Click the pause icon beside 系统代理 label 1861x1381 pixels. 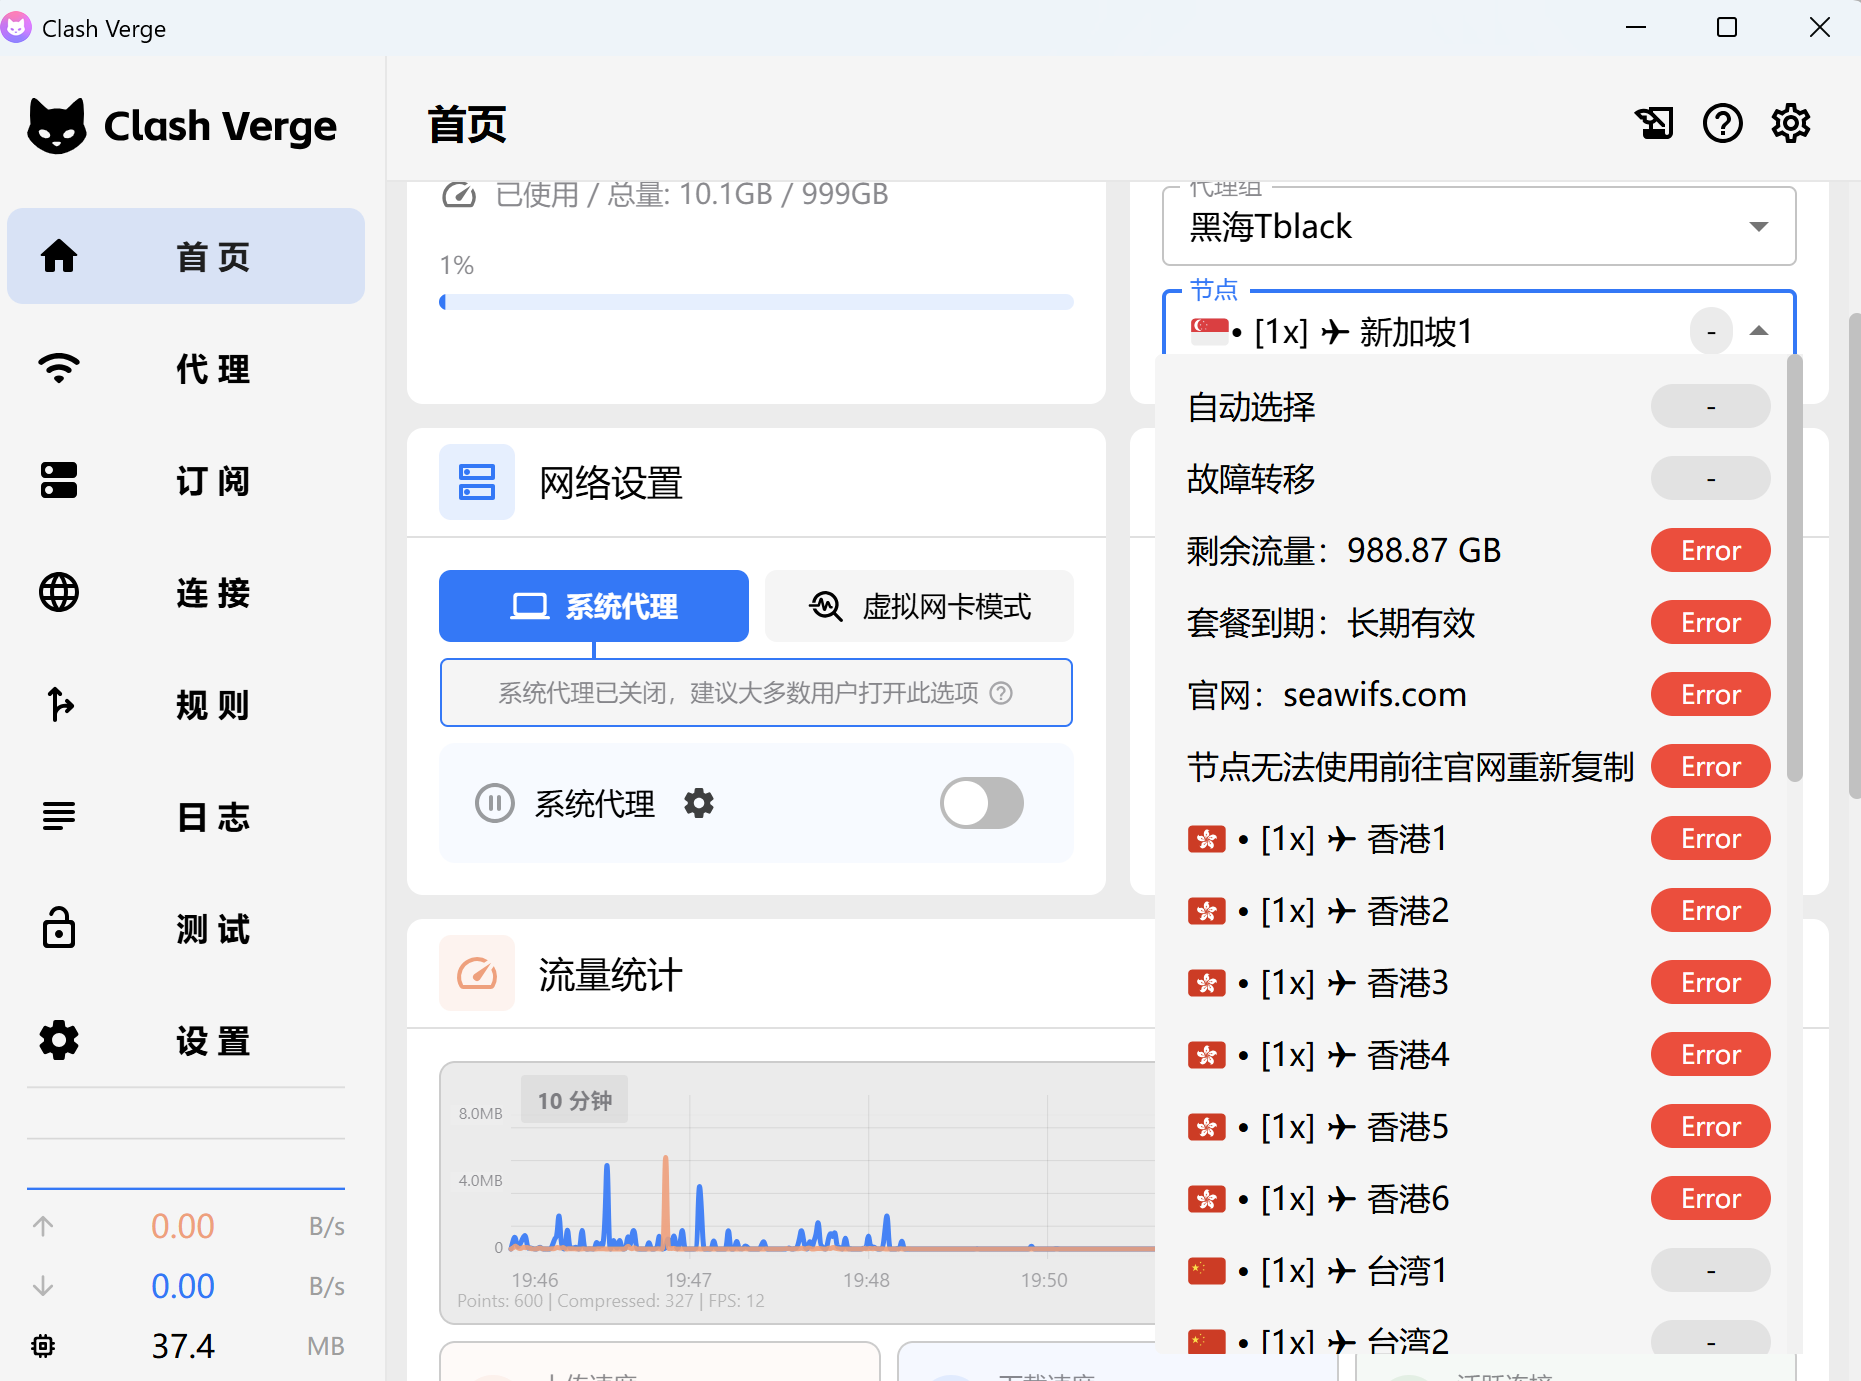pos(494,803)
